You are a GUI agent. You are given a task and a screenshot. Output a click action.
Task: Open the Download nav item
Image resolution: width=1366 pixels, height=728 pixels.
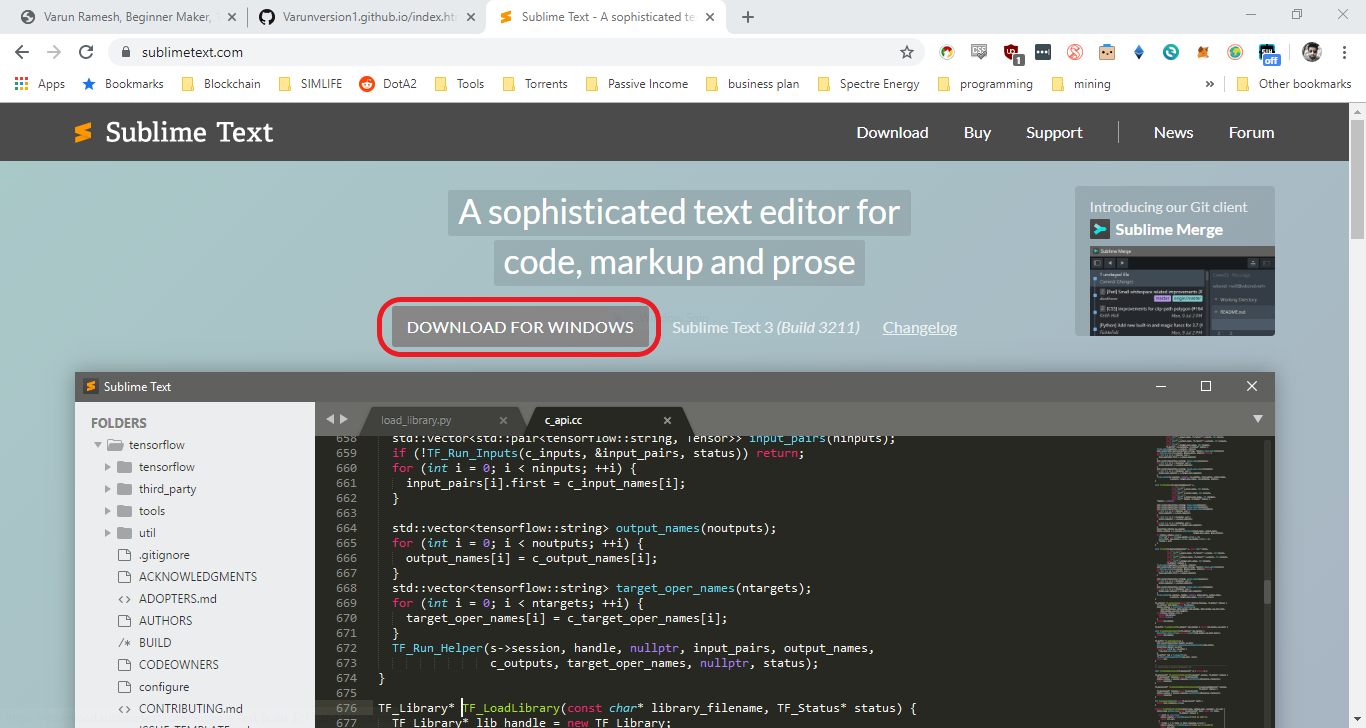coord(892,132)
